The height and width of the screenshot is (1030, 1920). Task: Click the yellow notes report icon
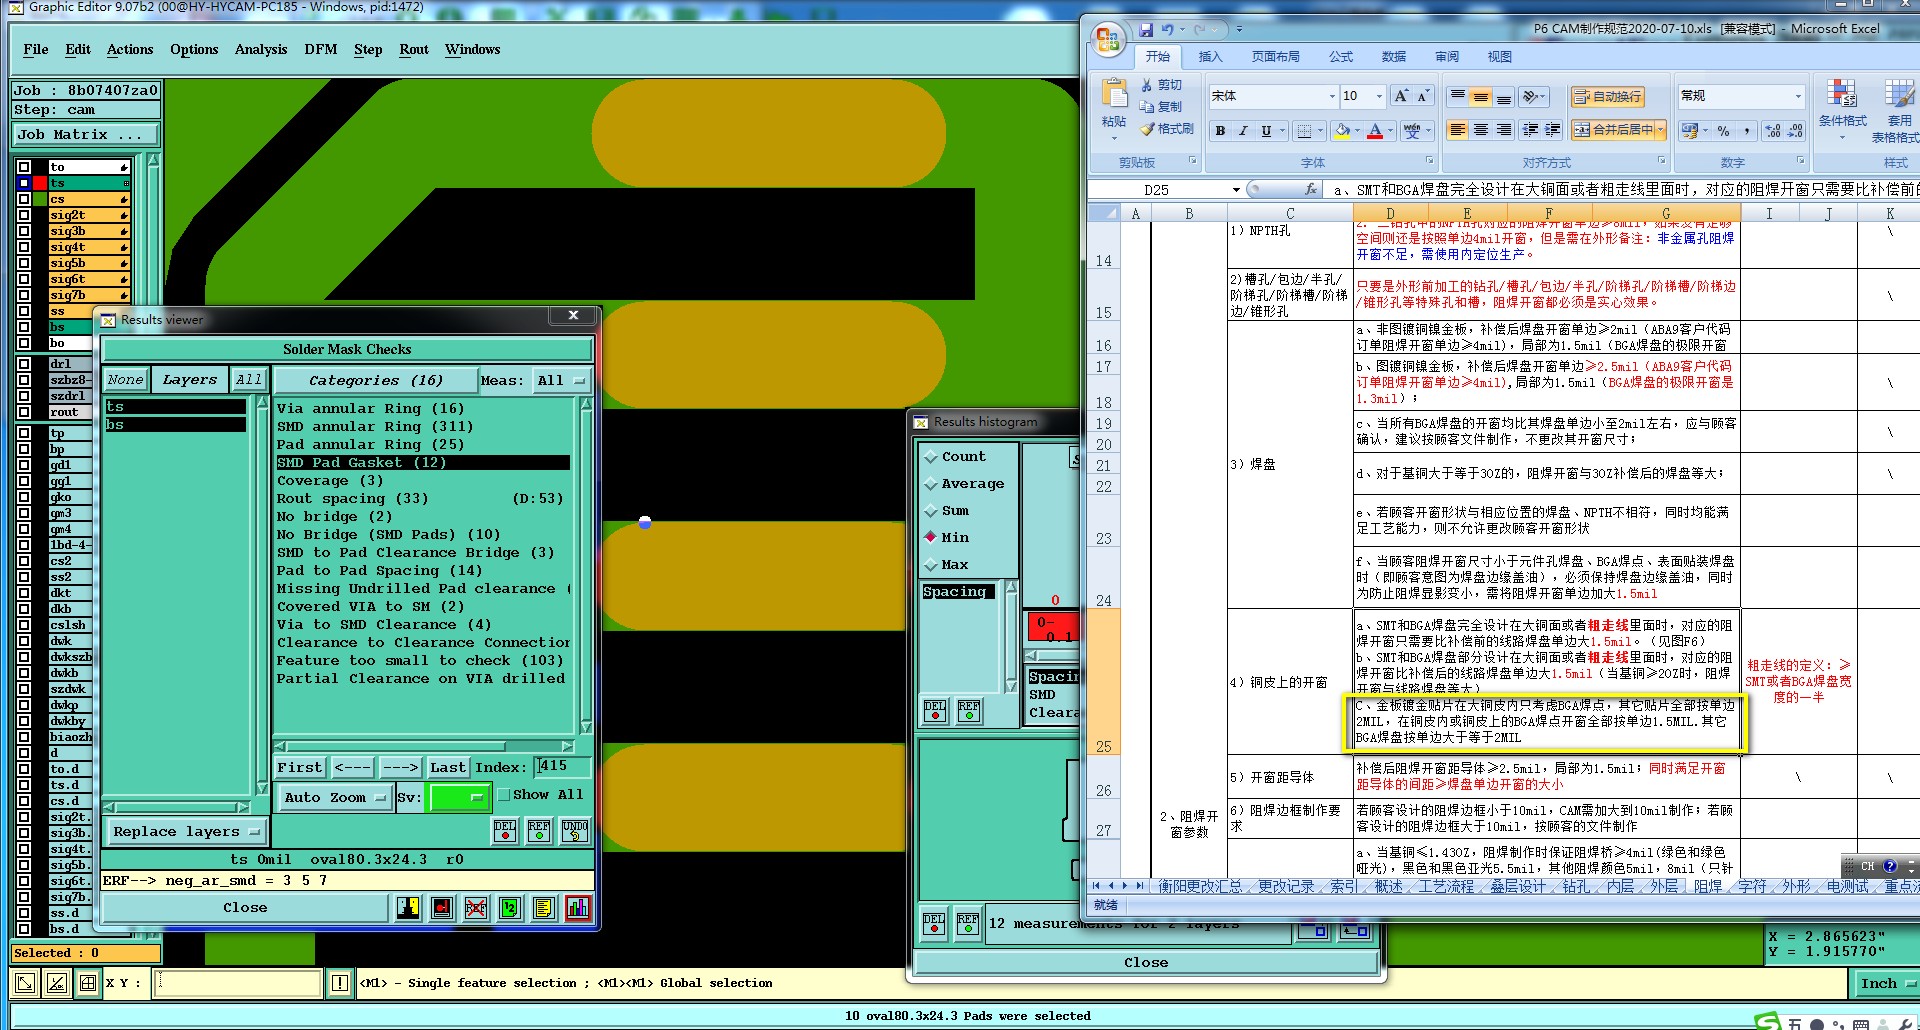point(544,908)
